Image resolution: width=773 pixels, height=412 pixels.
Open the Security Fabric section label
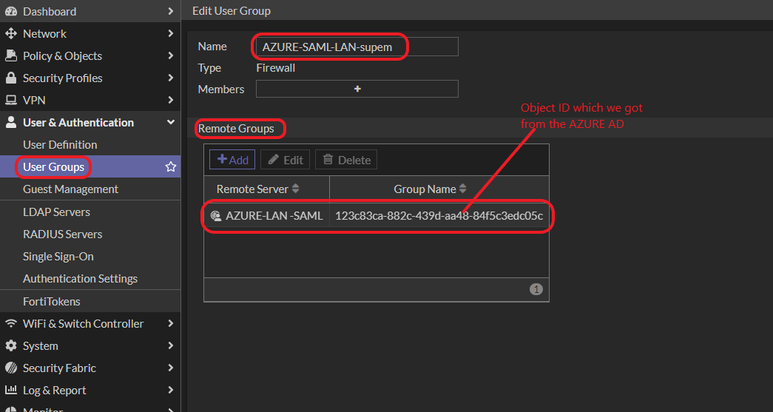59,368
